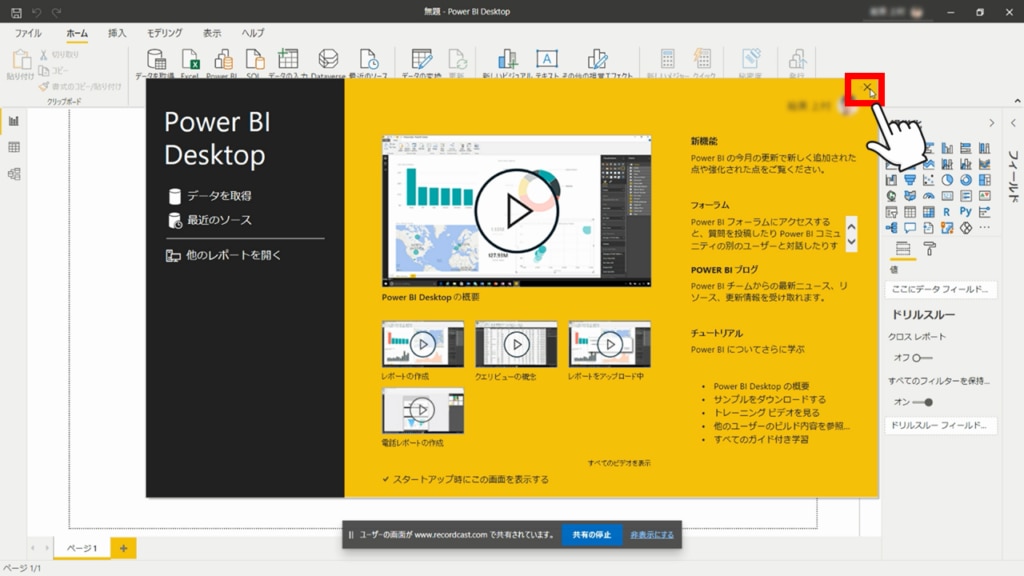The image size is (1024, 576).
Task: Click Recent Sources in splash screen
Action: 210,220
